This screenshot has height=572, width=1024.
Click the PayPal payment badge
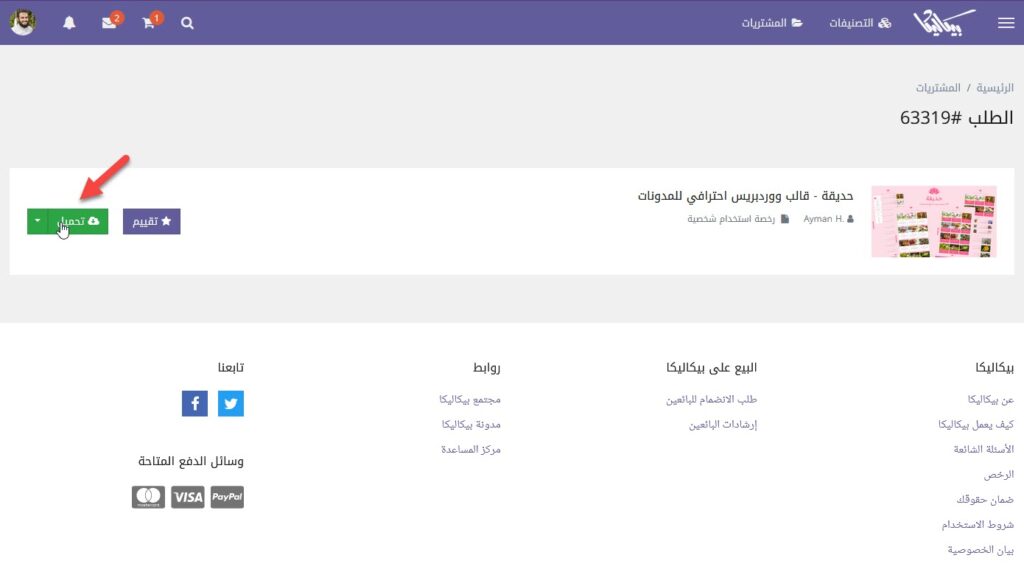[x=227, y=497]
